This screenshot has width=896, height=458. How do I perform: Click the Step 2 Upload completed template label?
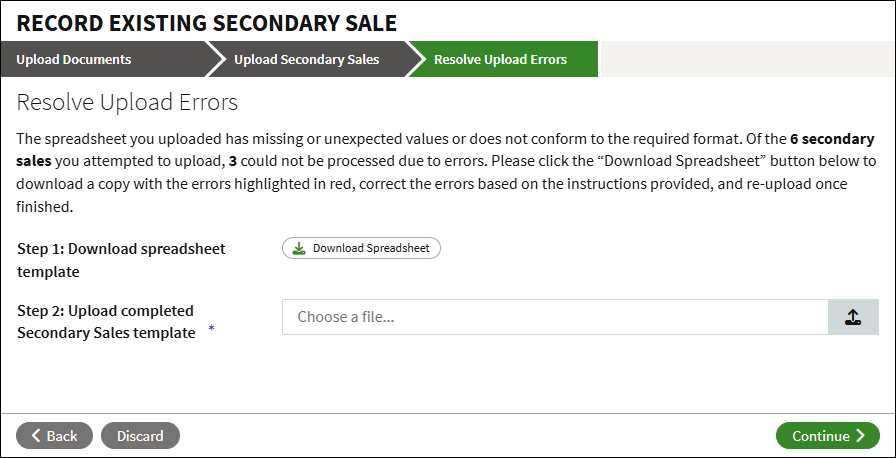(106, 322)
